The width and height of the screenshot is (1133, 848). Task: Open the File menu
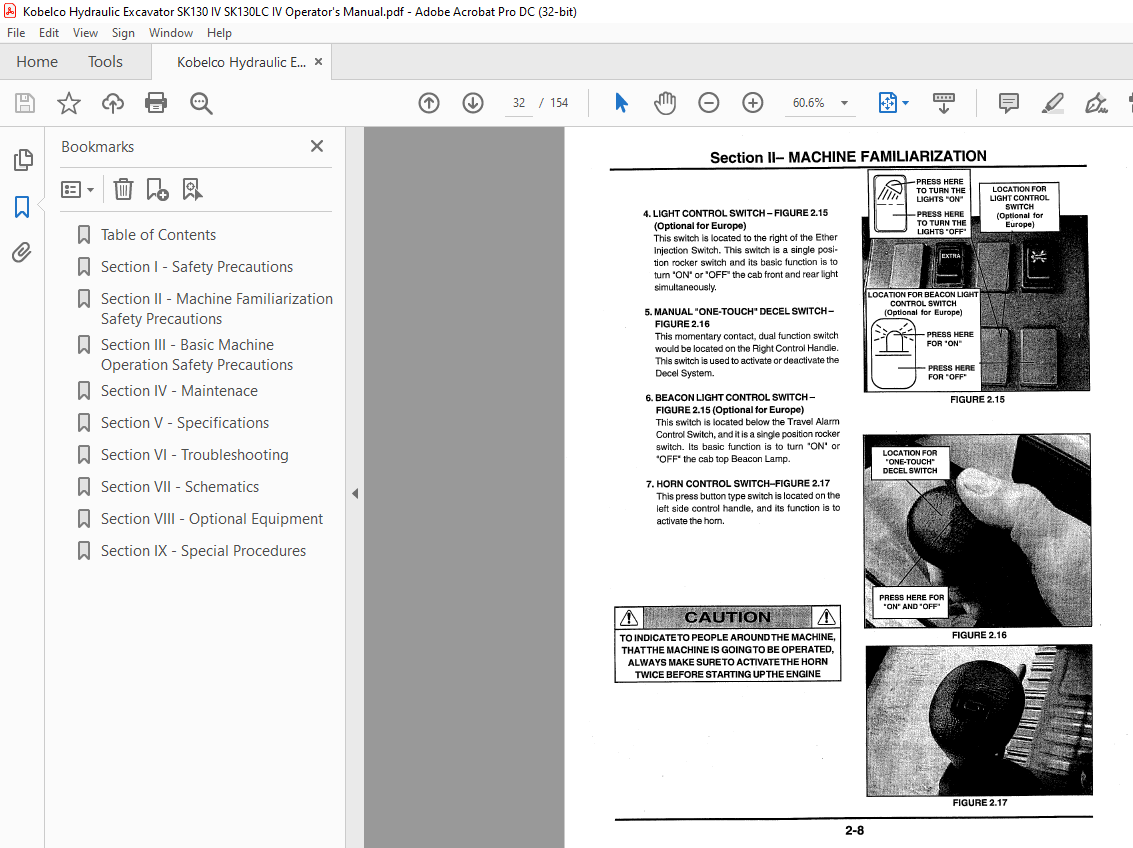click(x=16, y=33)
